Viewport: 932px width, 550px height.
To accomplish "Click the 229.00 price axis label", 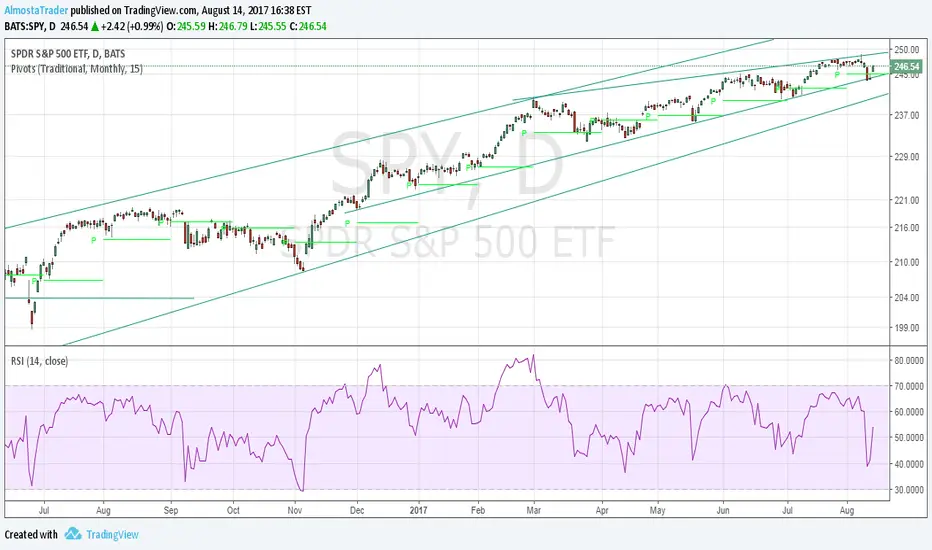I will [906, 156].
